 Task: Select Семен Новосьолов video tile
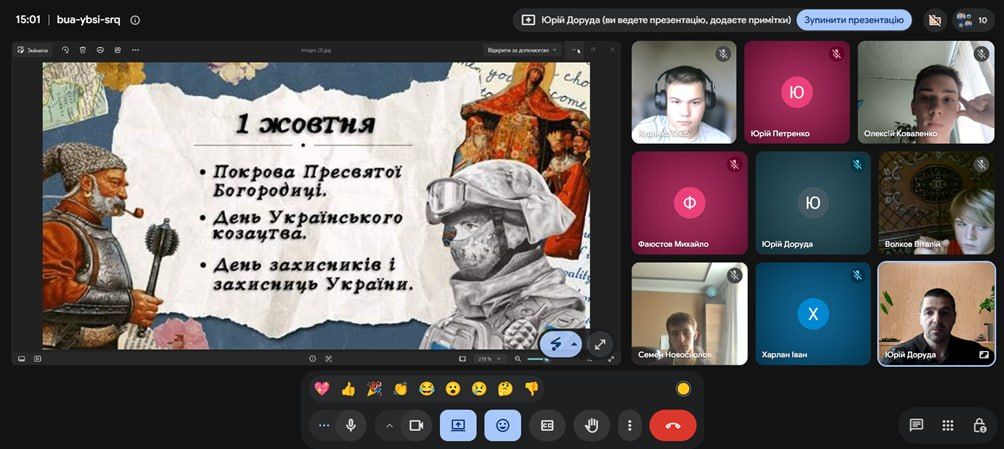[x=690, y=314]
